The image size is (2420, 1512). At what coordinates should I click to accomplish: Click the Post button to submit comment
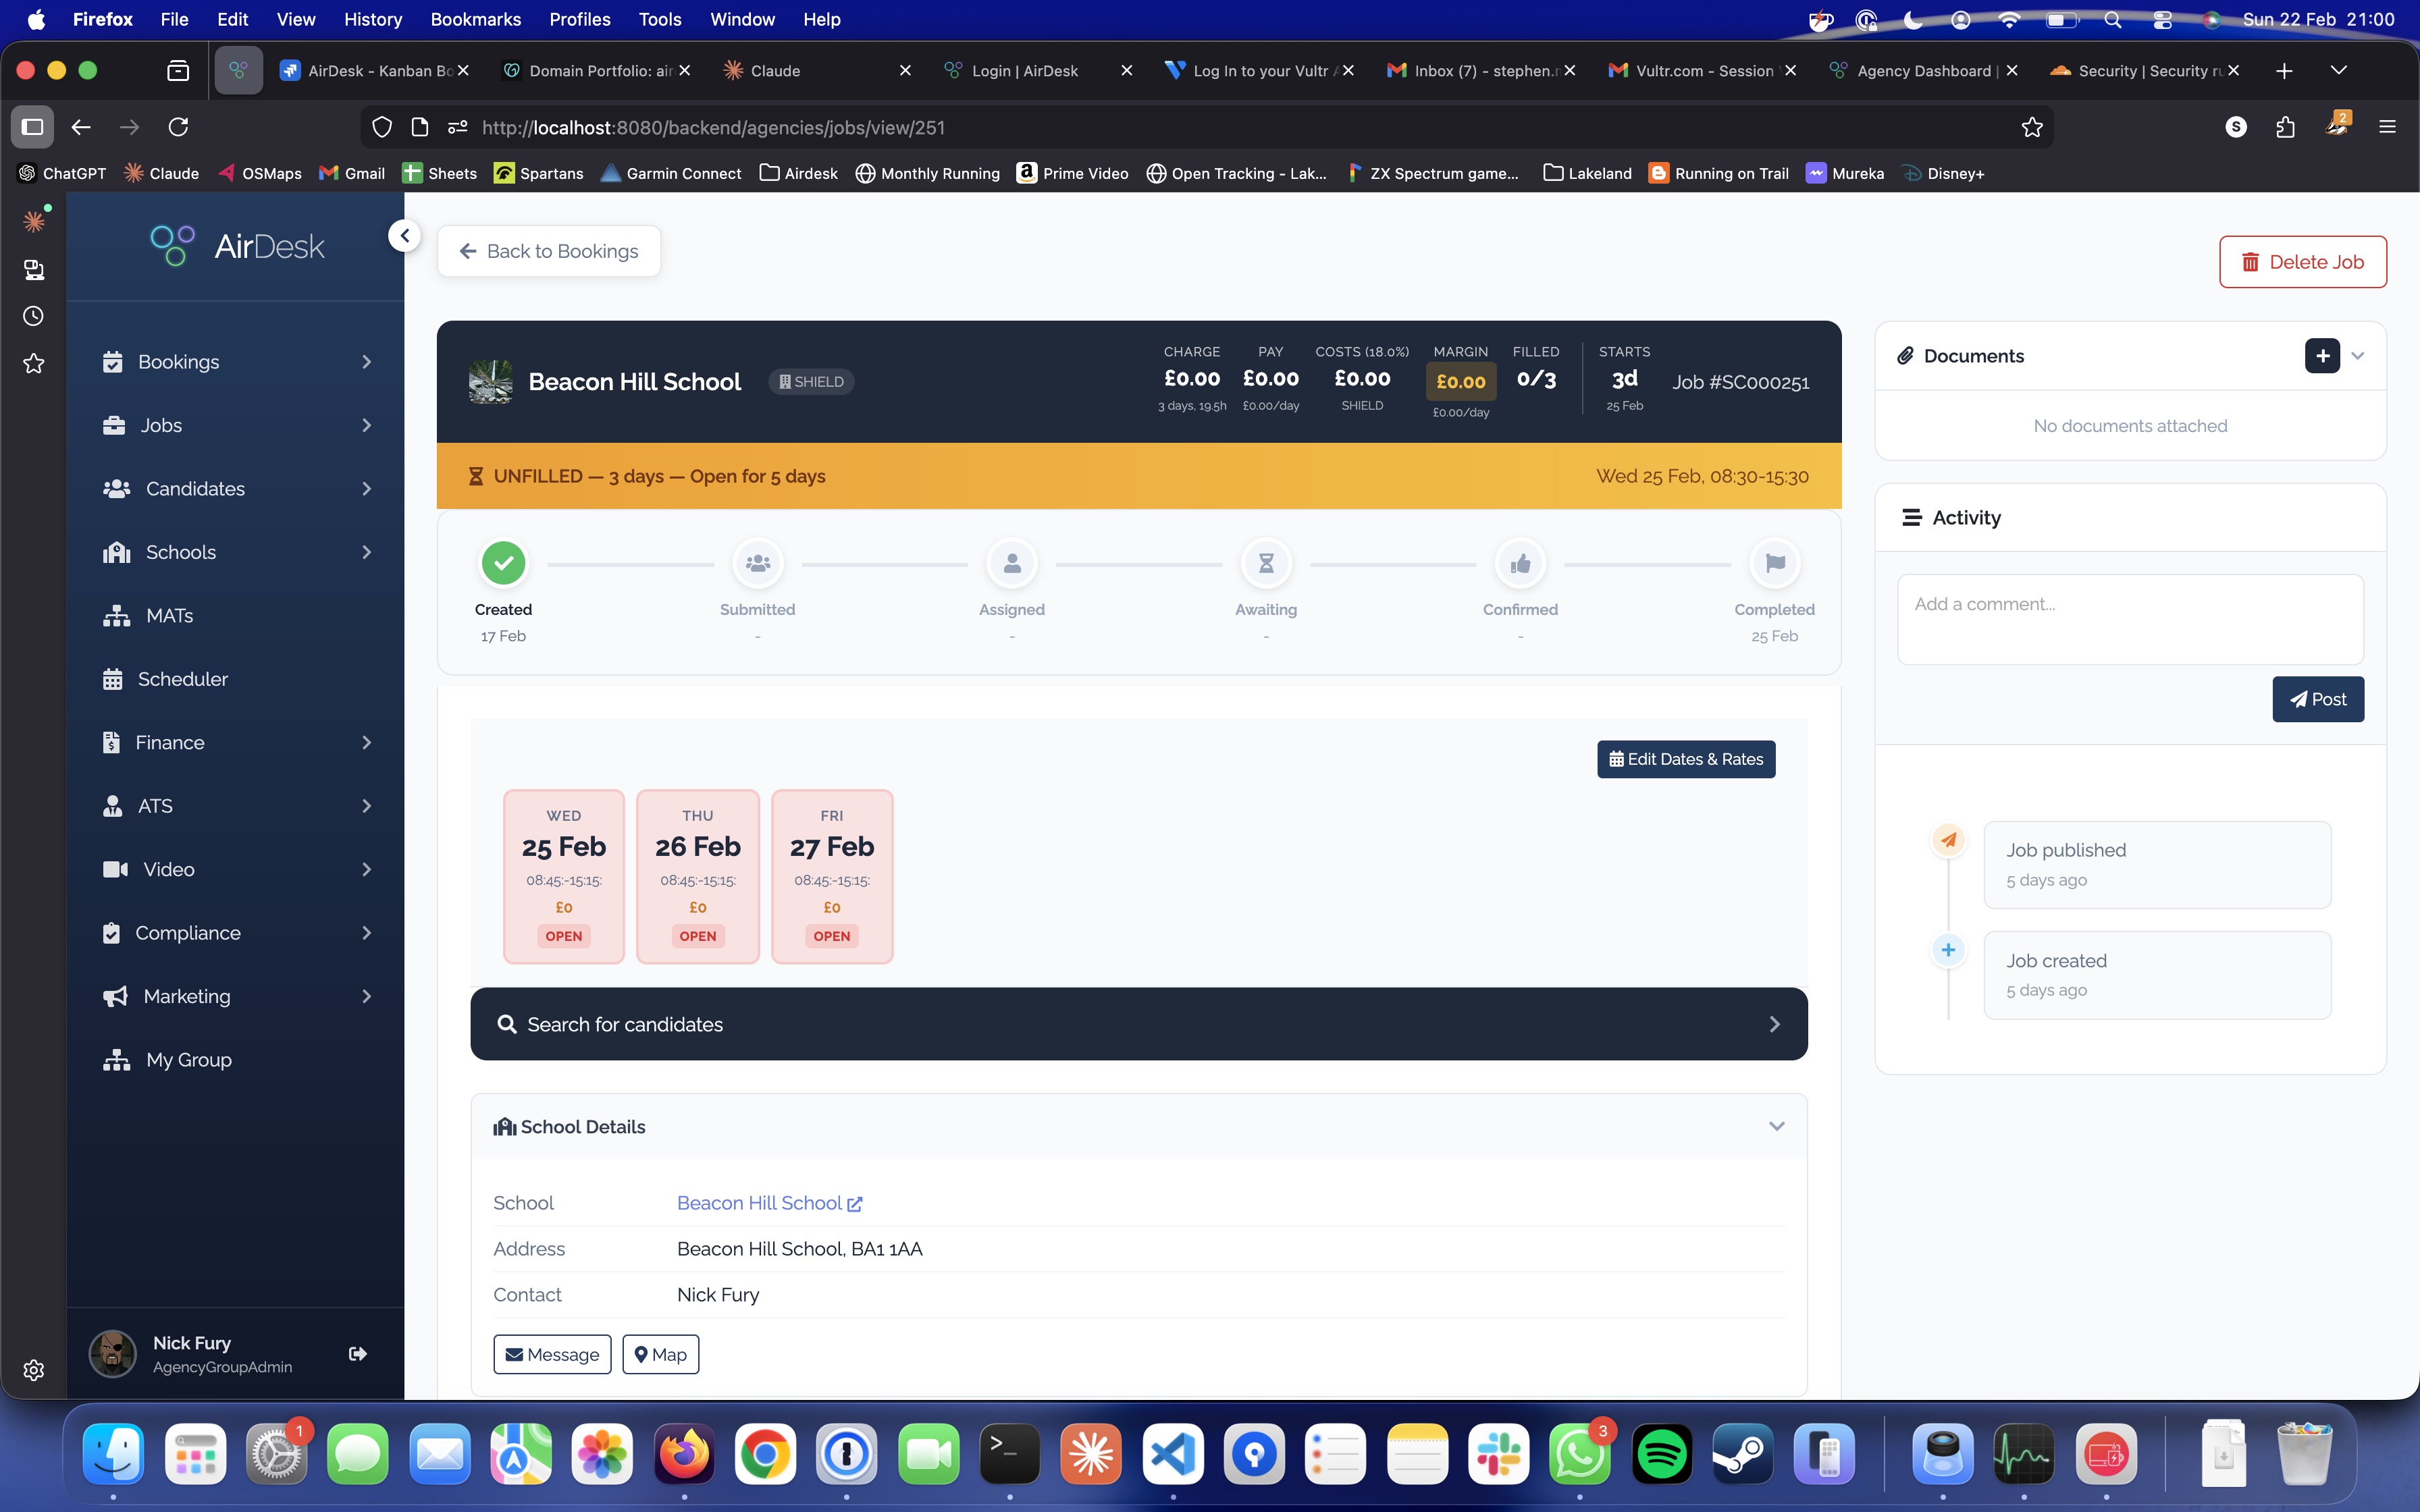[2318, 698]
